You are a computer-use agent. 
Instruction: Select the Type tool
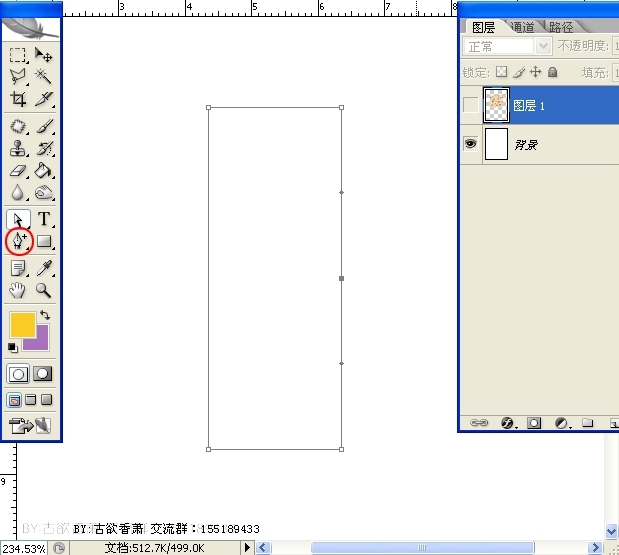tap(44, 219)
